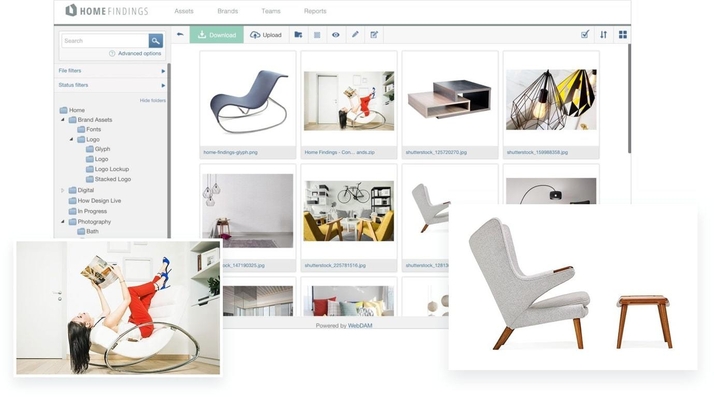Screen dimensions: 714x397
Task: Select the shutterstock_125720270.jpg table thumbnail
Action: [x=450, y=99]
